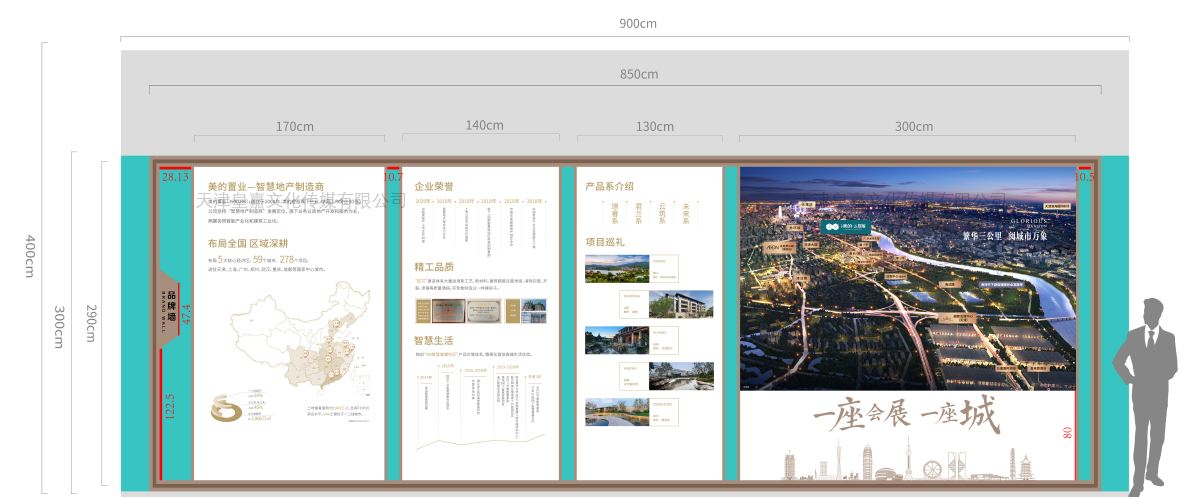Image resolution: width=1200 pixels, height=497 pixels.
Task: Click 2020年 in the honors timeline
Action: (423, 200)
